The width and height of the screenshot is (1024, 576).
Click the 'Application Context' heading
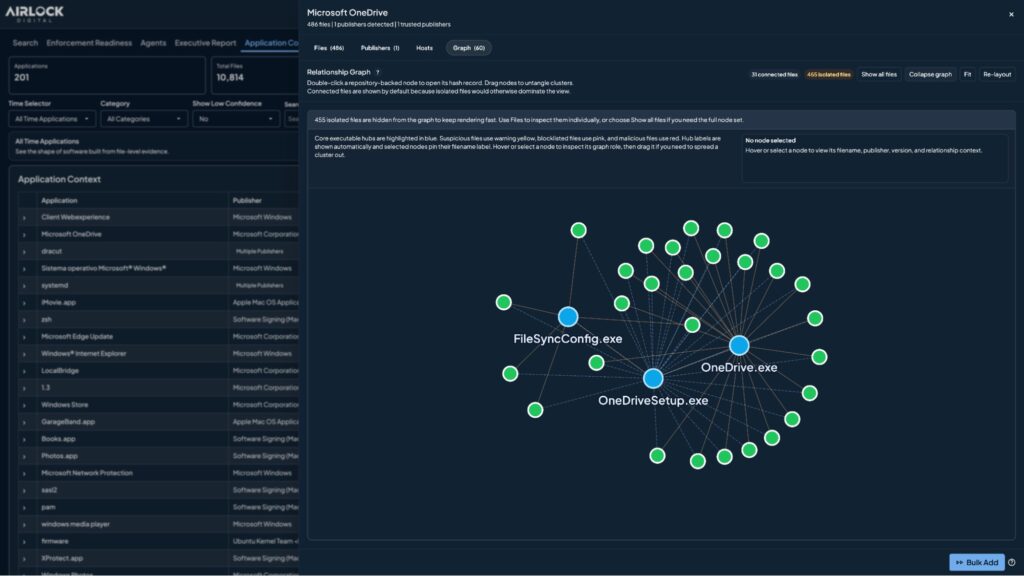pos(59,179)
